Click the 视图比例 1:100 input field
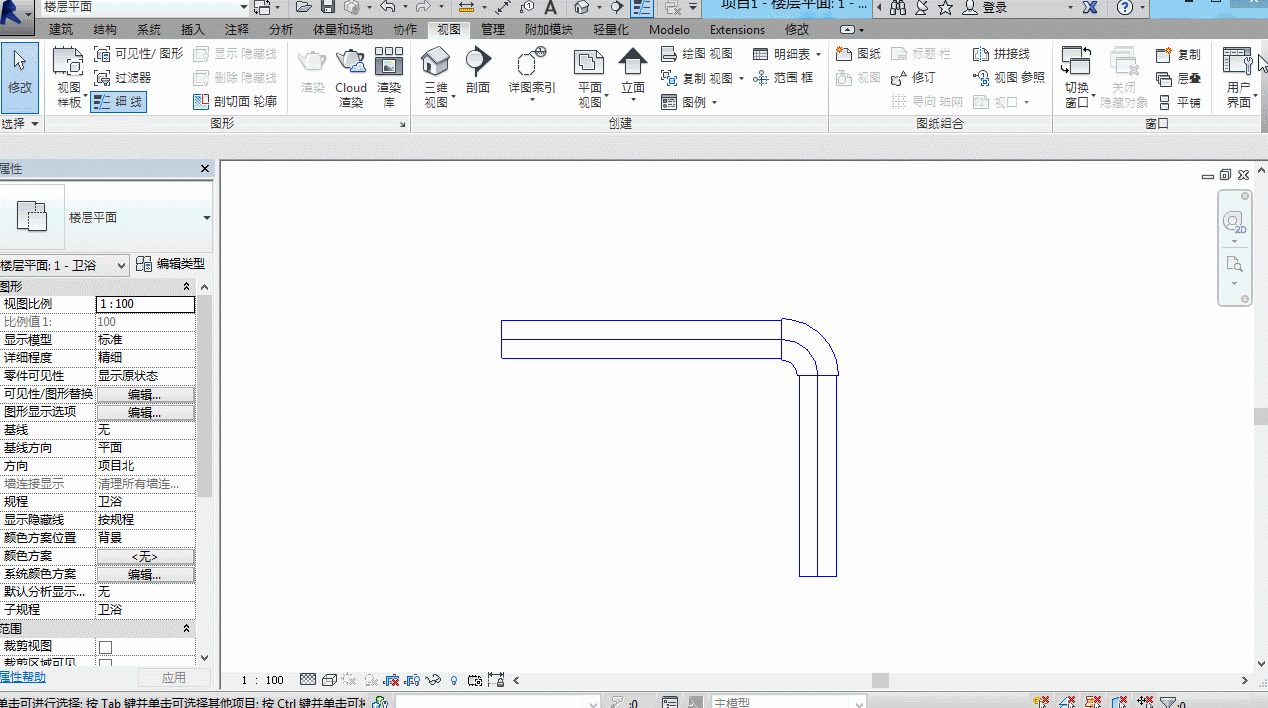Viewport: 1268px width, 708px height. coord(145,304)
